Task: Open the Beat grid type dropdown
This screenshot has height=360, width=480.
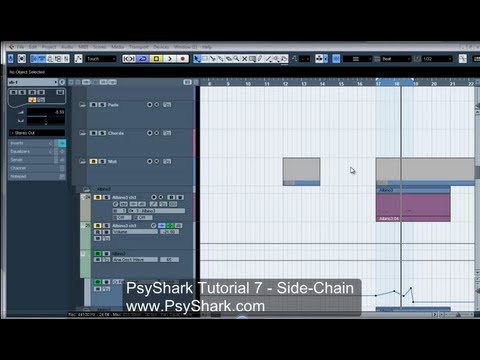Action: click(x=396, y=59)
